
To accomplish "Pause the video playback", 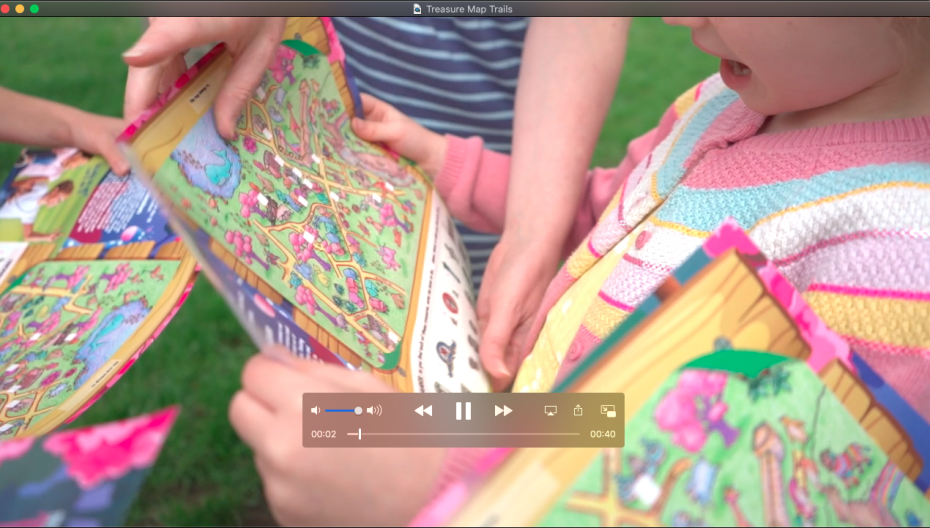I will pos(463,411).
